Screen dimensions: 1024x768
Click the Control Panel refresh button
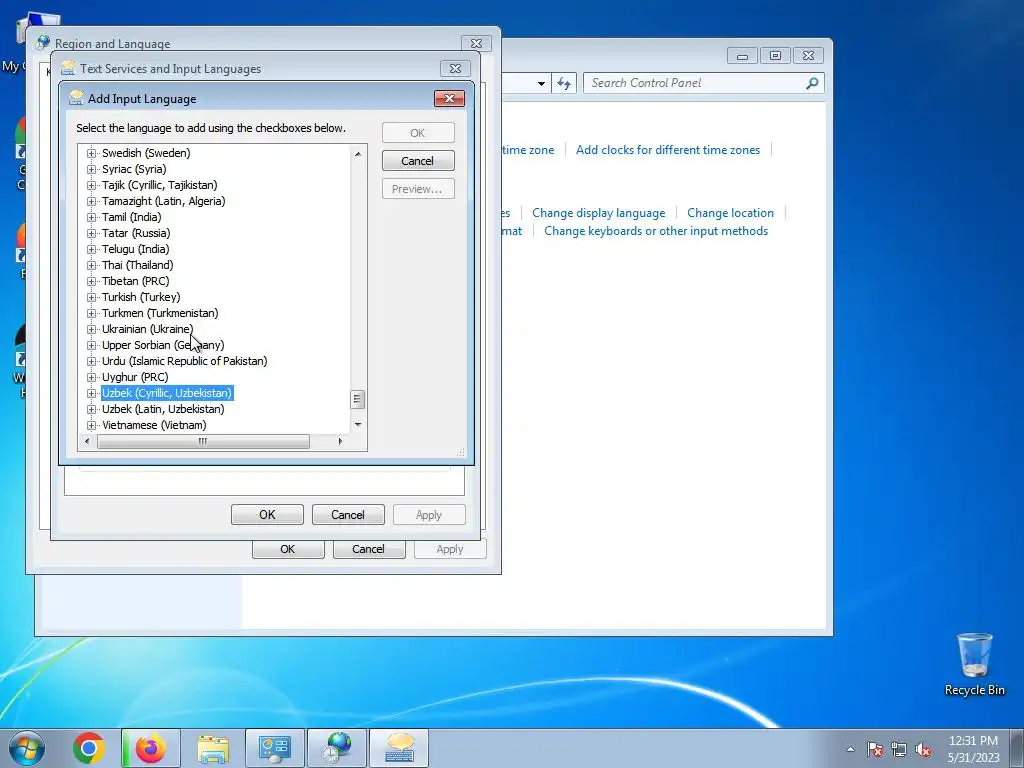pyautogui.click(x=564, y=83)
